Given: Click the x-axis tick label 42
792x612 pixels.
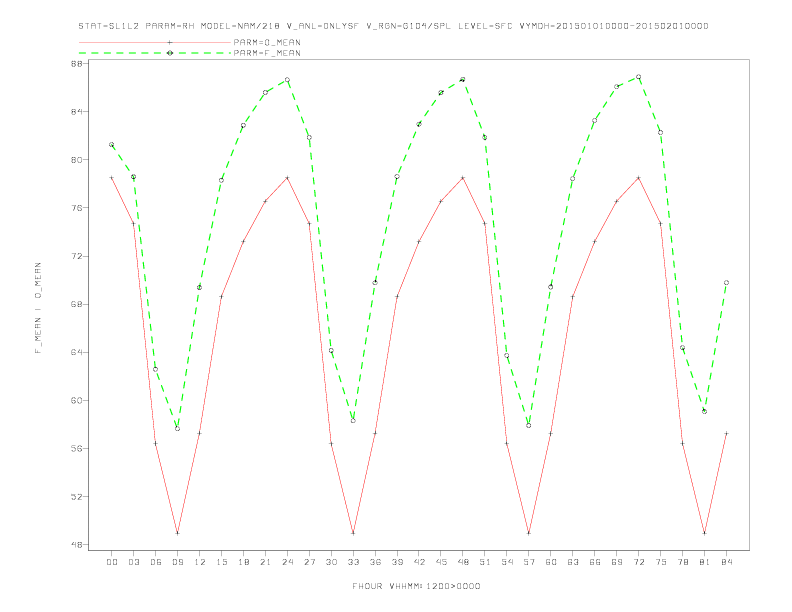Looking at the screenshot, I should pos(419,562).
